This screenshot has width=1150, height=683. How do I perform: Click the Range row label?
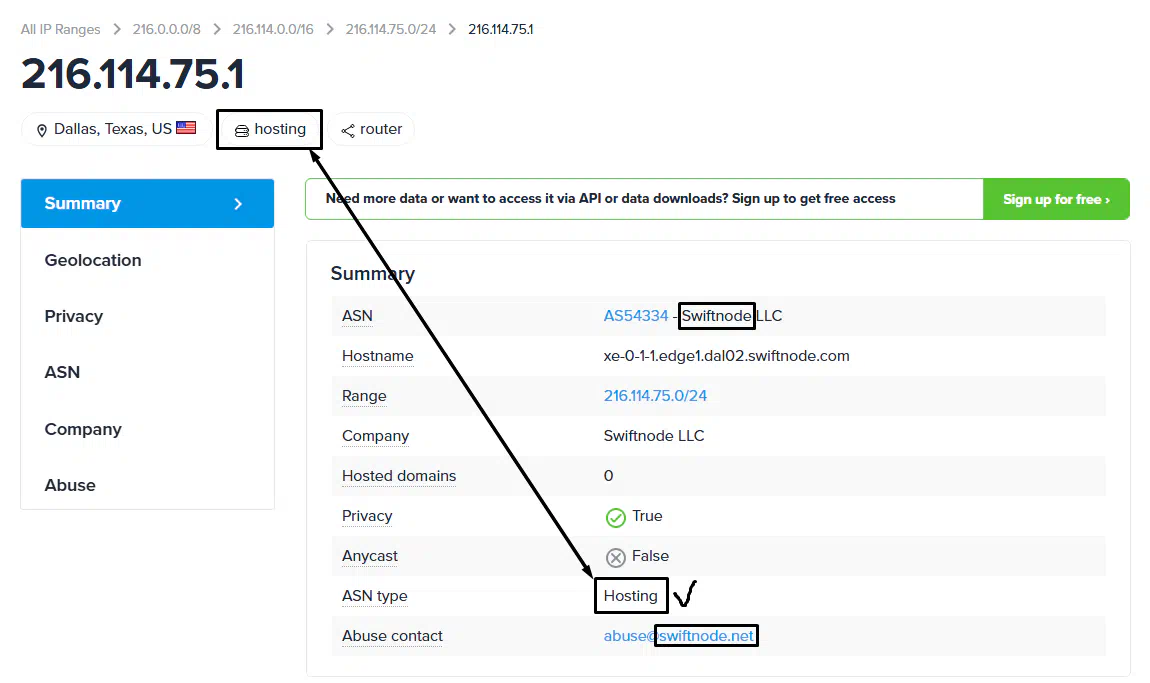(364, 396)
